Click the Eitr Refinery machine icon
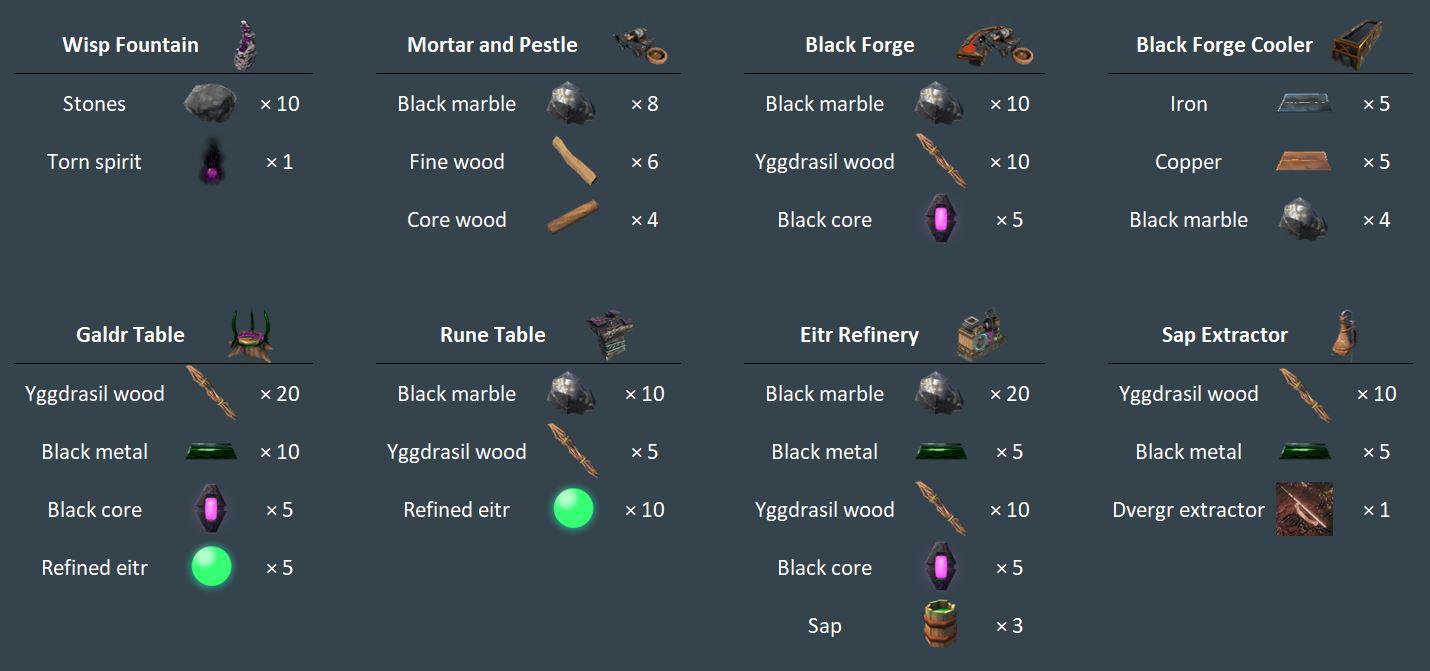Image resolution: width=1430 pixels, height=671 pixels. click(980, 335)
